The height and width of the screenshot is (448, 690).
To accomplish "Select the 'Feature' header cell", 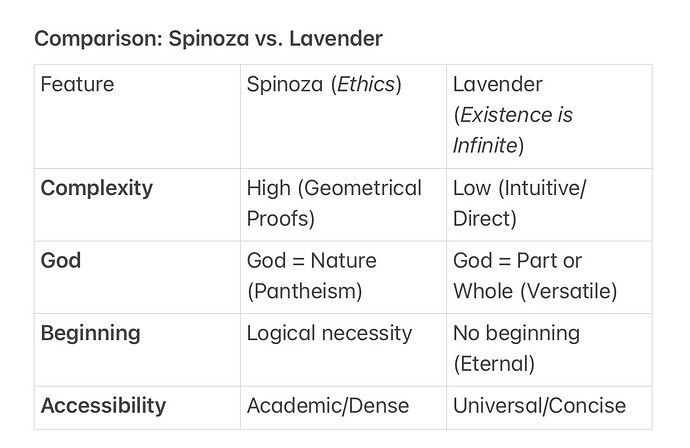I will pyautogui.click(x=77, y=85).
